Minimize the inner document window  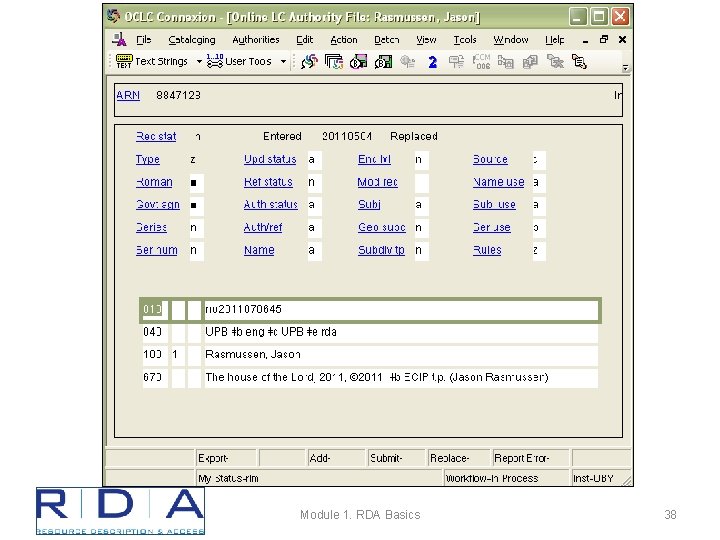[585, 40]
